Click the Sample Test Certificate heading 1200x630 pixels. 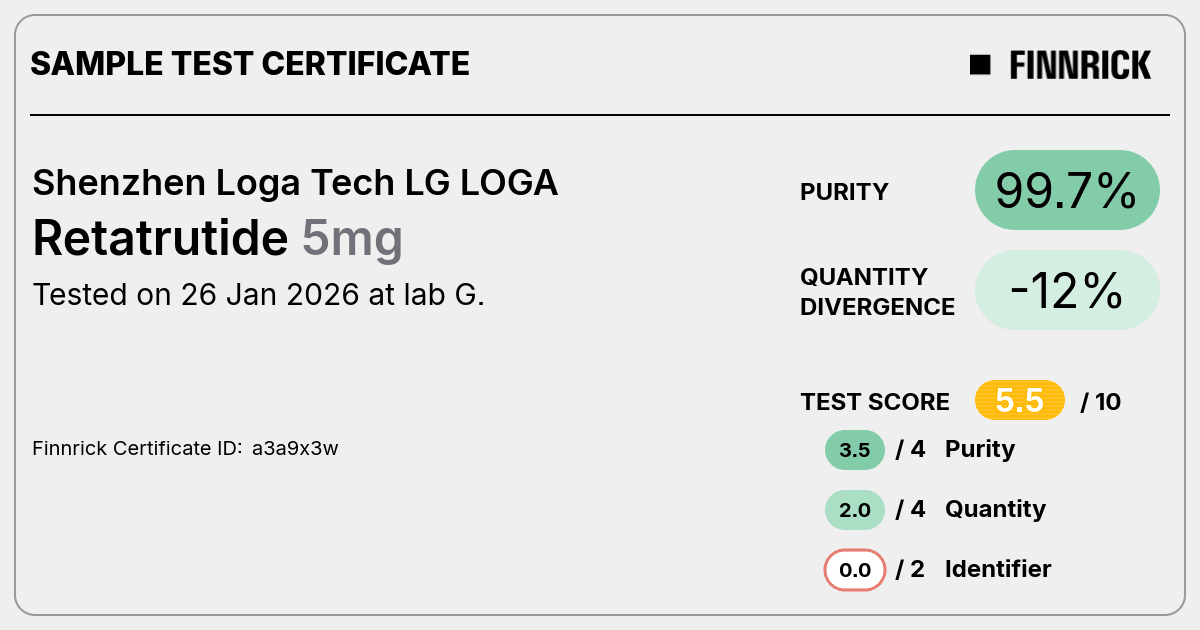[250, 64]
